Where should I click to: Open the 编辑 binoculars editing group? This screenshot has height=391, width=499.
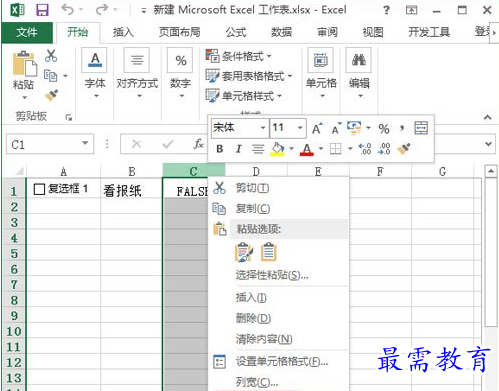tap(359, 60)
